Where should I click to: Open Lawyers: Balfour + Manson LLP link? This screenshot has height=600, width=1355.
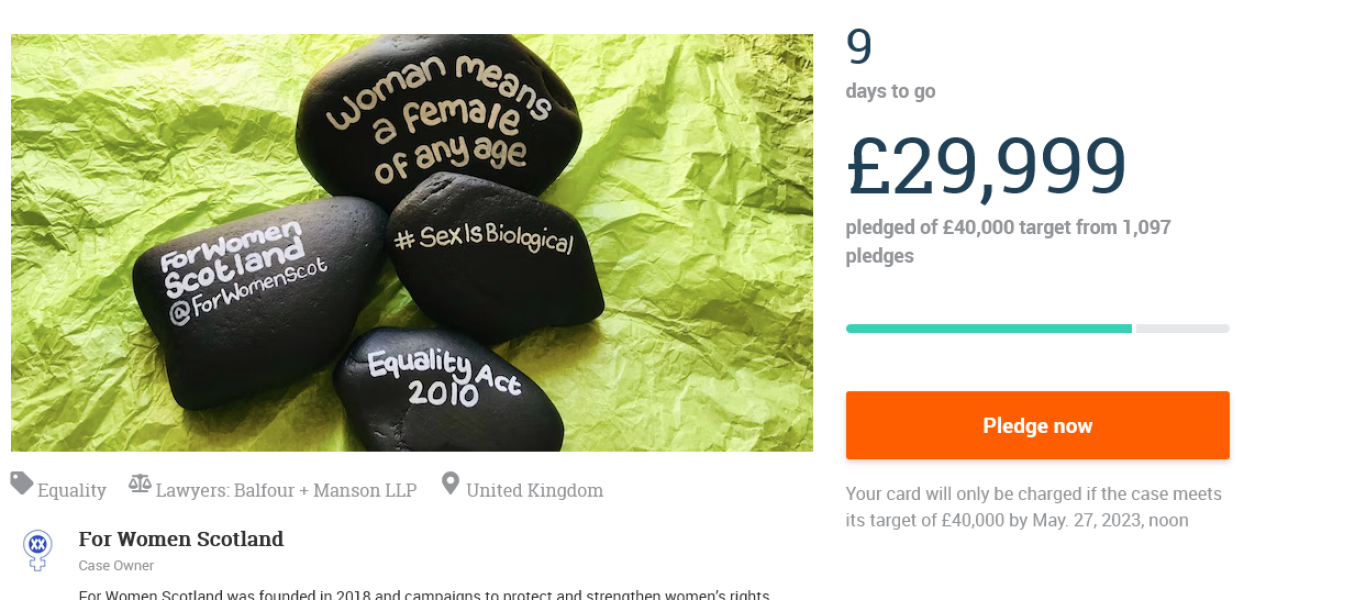click(286, 491)
